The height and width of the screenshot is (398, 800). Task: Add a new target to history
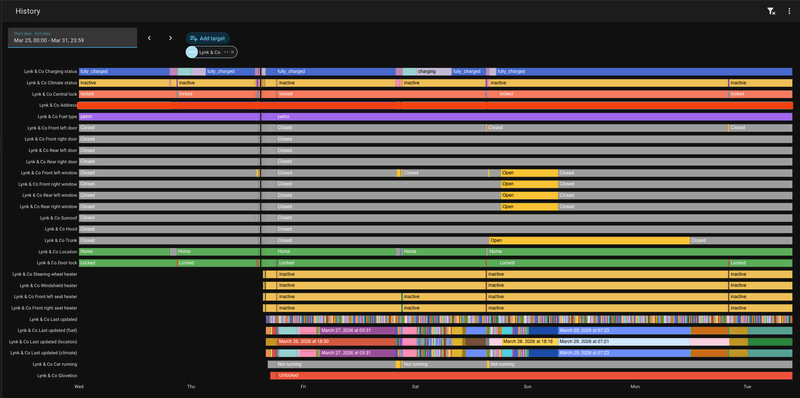(x=208, y=38)
